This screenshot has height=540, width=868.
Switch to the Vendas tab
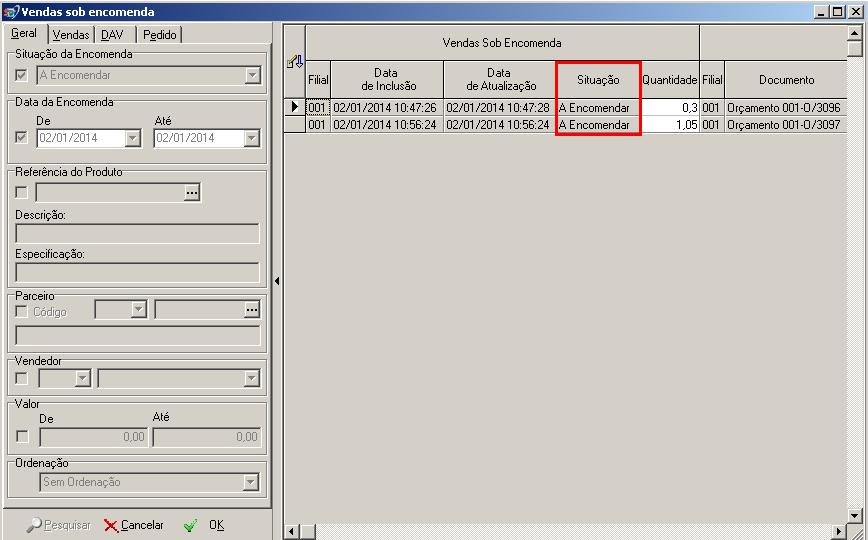pyautogui.click(x=71, y=35)
